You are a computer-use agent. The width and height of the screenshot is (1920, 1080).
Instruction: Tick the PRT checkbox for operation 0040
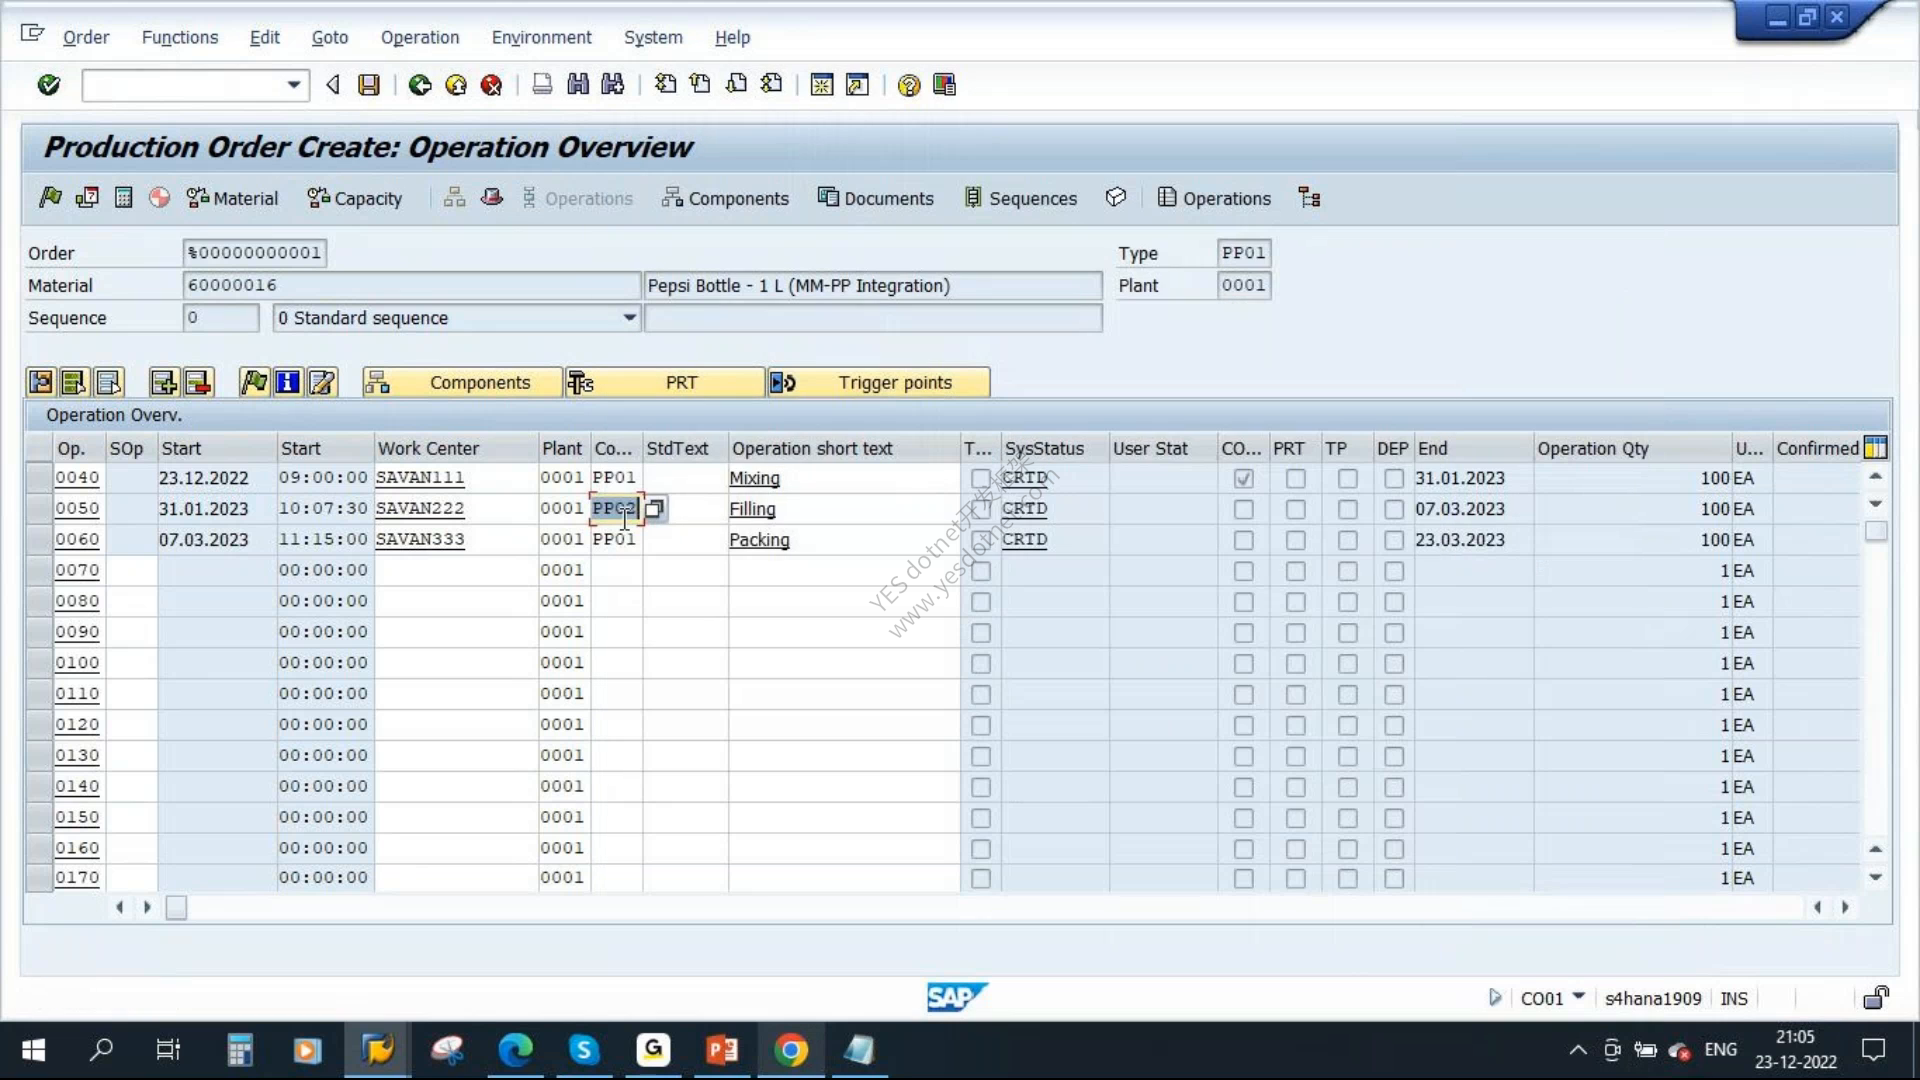point(1295,479)
